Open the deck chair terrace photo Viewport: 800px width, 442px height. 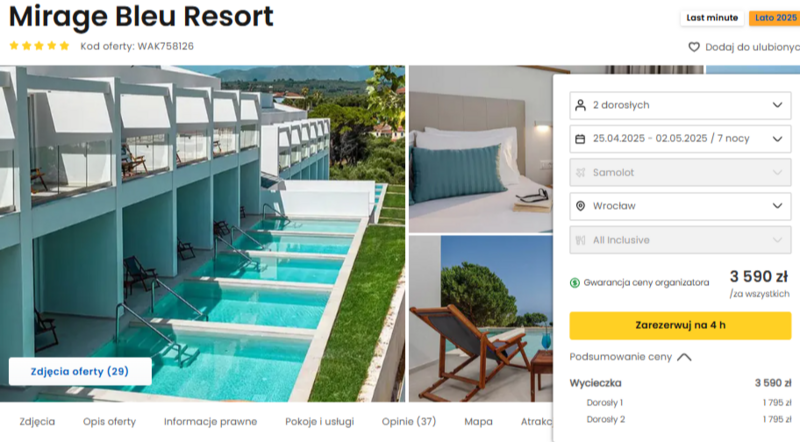[481, 318]
